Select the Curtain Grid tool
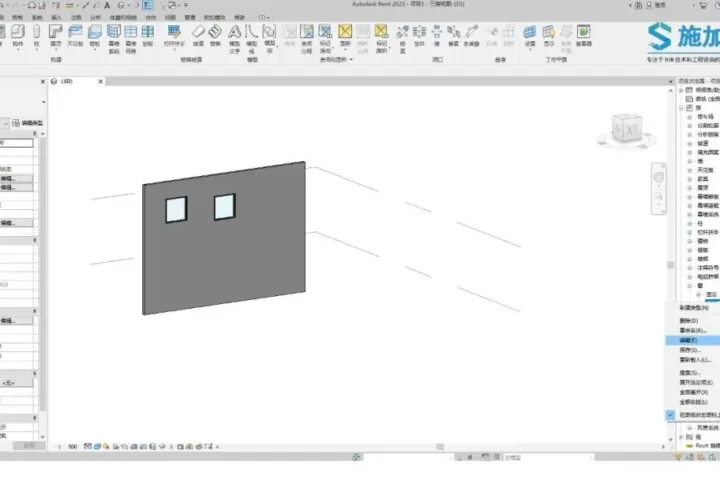 click(131, 39)
